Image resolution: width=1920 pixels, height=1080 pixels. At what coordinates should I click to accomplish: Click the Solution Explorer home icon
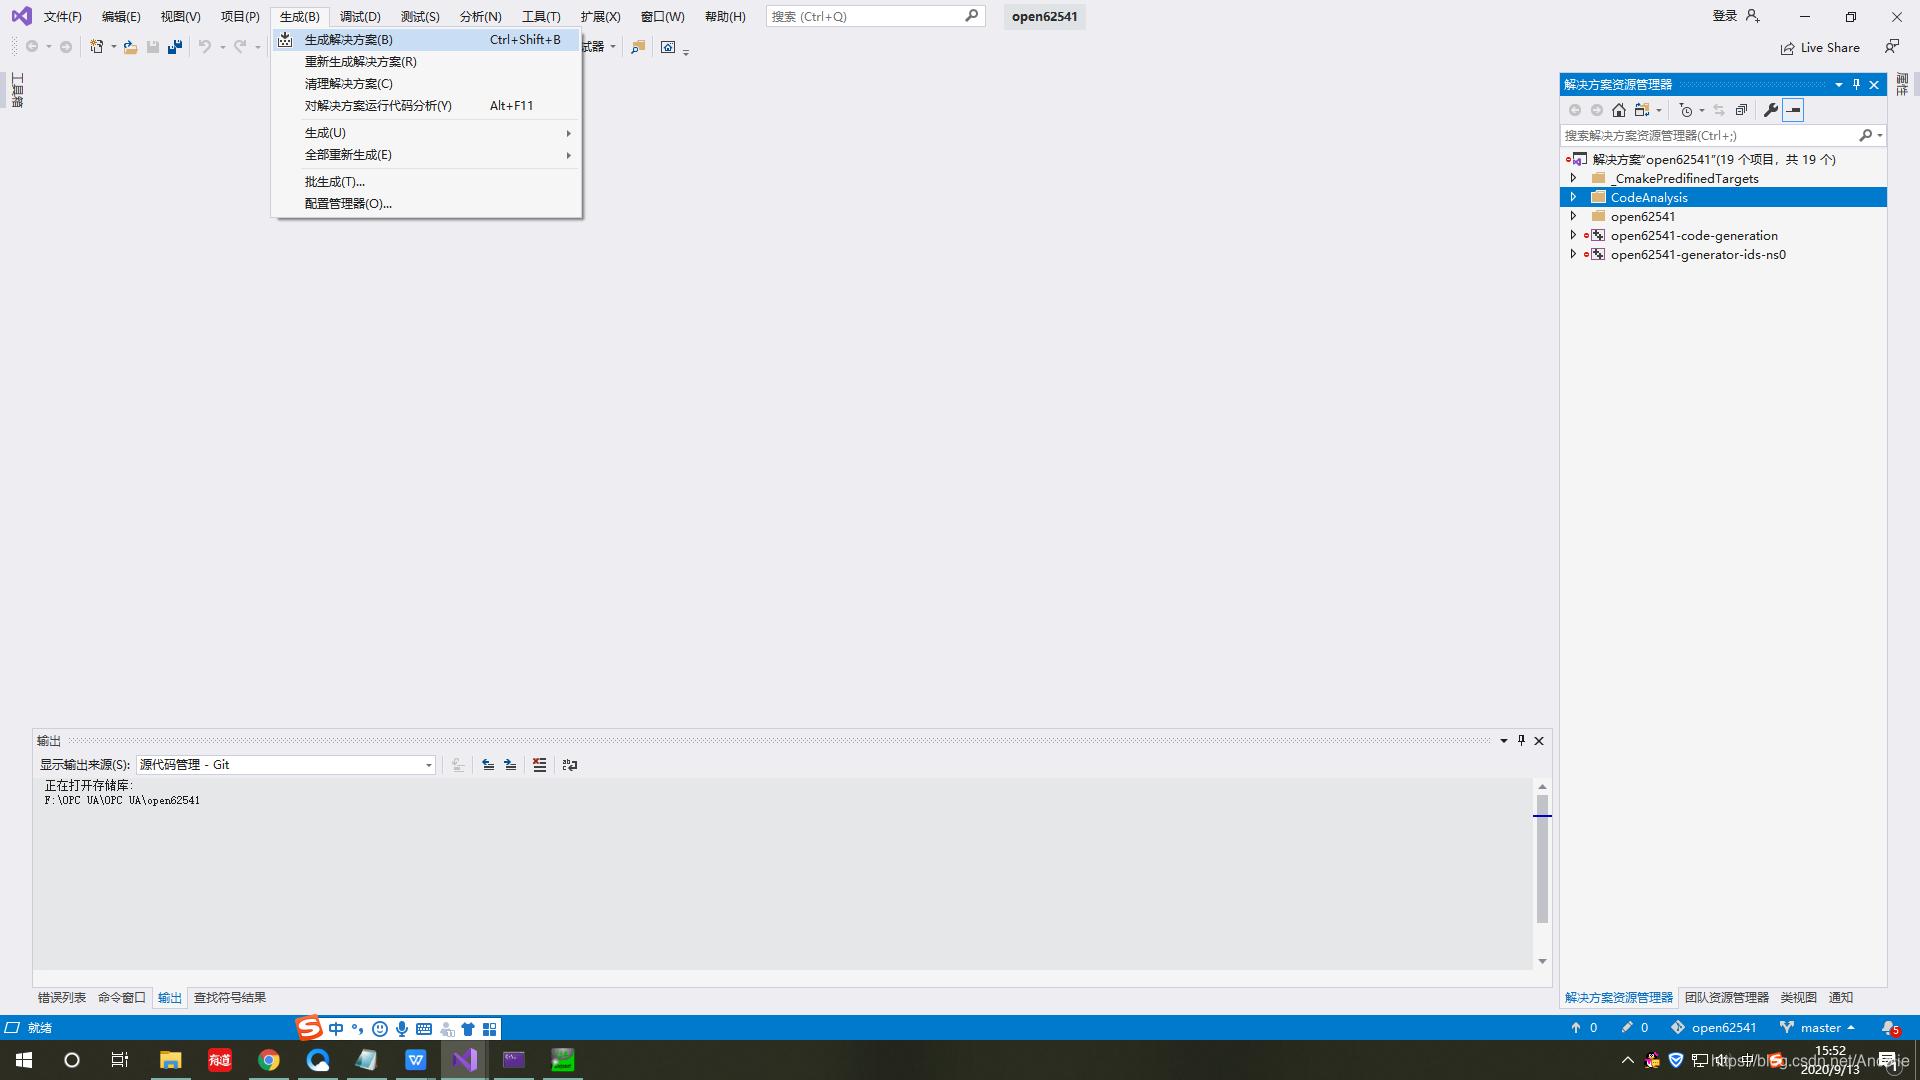click(x=1618, y=108)
